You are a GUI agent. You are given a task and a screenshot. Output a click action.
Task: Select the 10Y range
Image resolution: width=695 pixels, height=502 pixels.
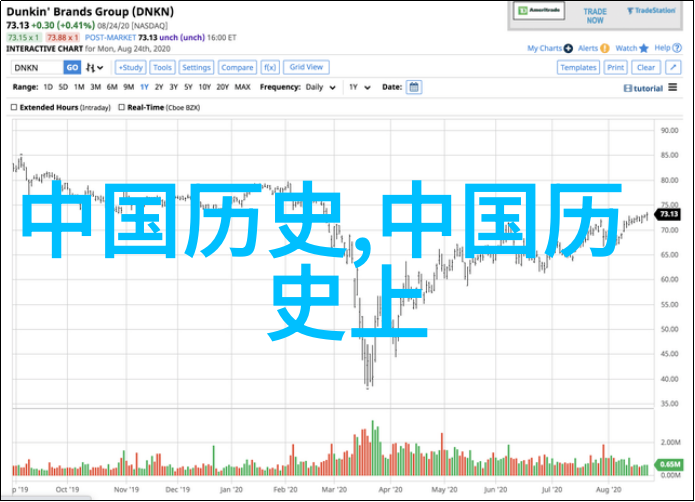pos(204,87)
